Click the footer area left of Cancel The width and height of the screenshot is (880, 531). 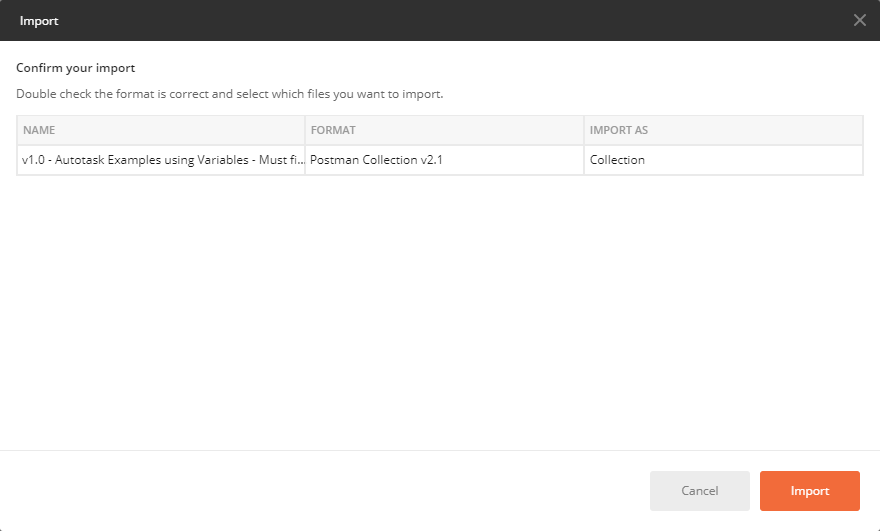320,491
